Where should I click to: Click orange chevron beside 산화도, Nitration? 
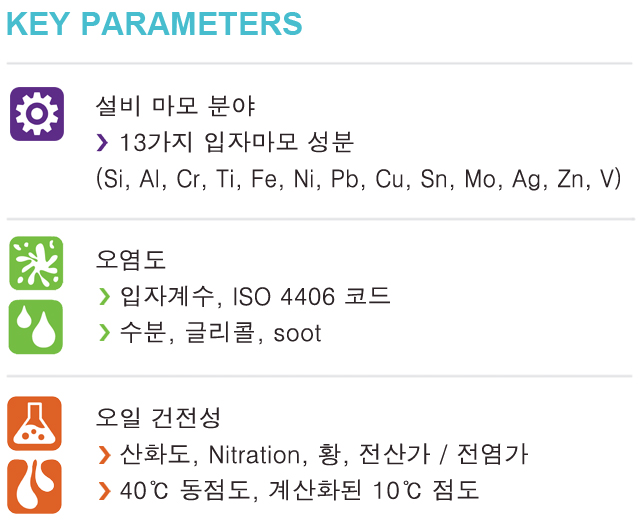104,455
